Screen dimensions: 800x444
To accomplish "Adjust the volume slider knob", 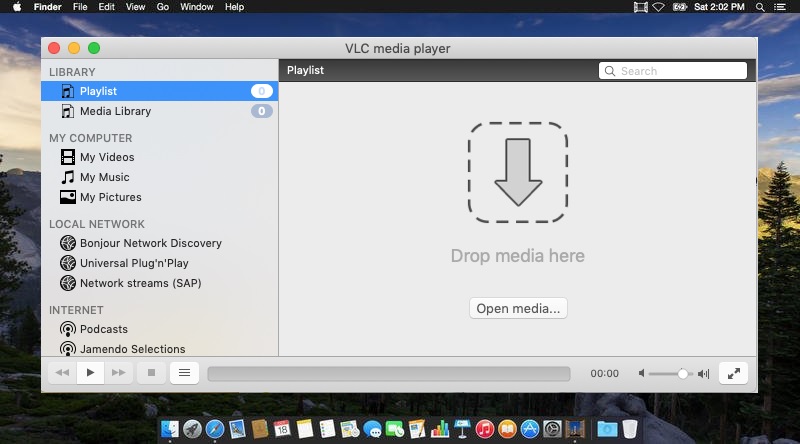I will 682,374.
